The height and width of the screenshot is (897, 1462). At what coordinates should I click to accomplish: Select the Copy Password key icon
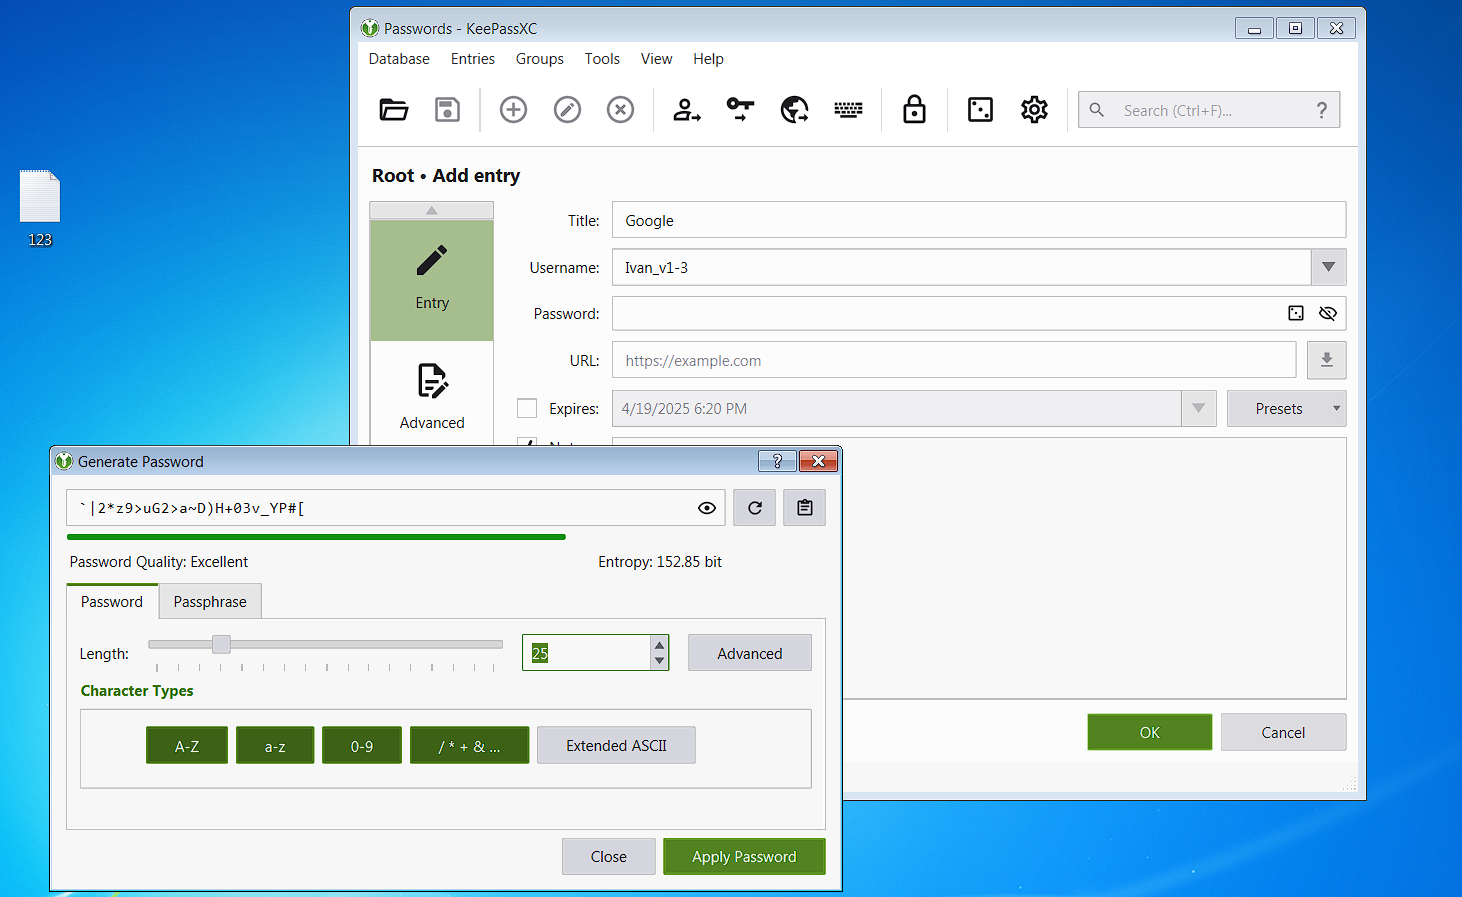click(740, 109)
